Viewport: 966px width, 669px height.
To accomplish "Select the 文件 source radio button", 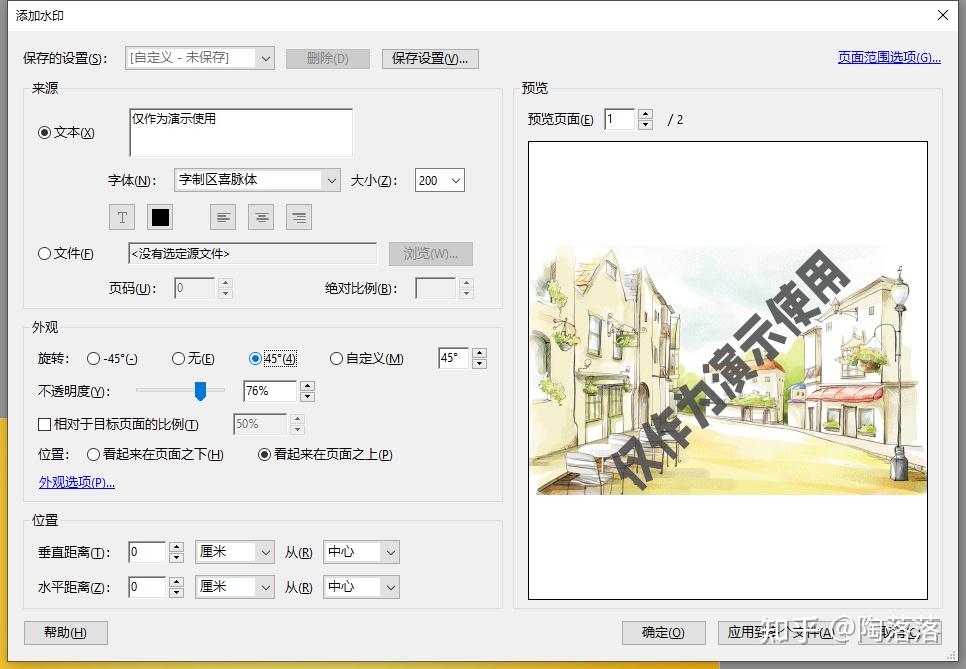I will pos(44,253).
